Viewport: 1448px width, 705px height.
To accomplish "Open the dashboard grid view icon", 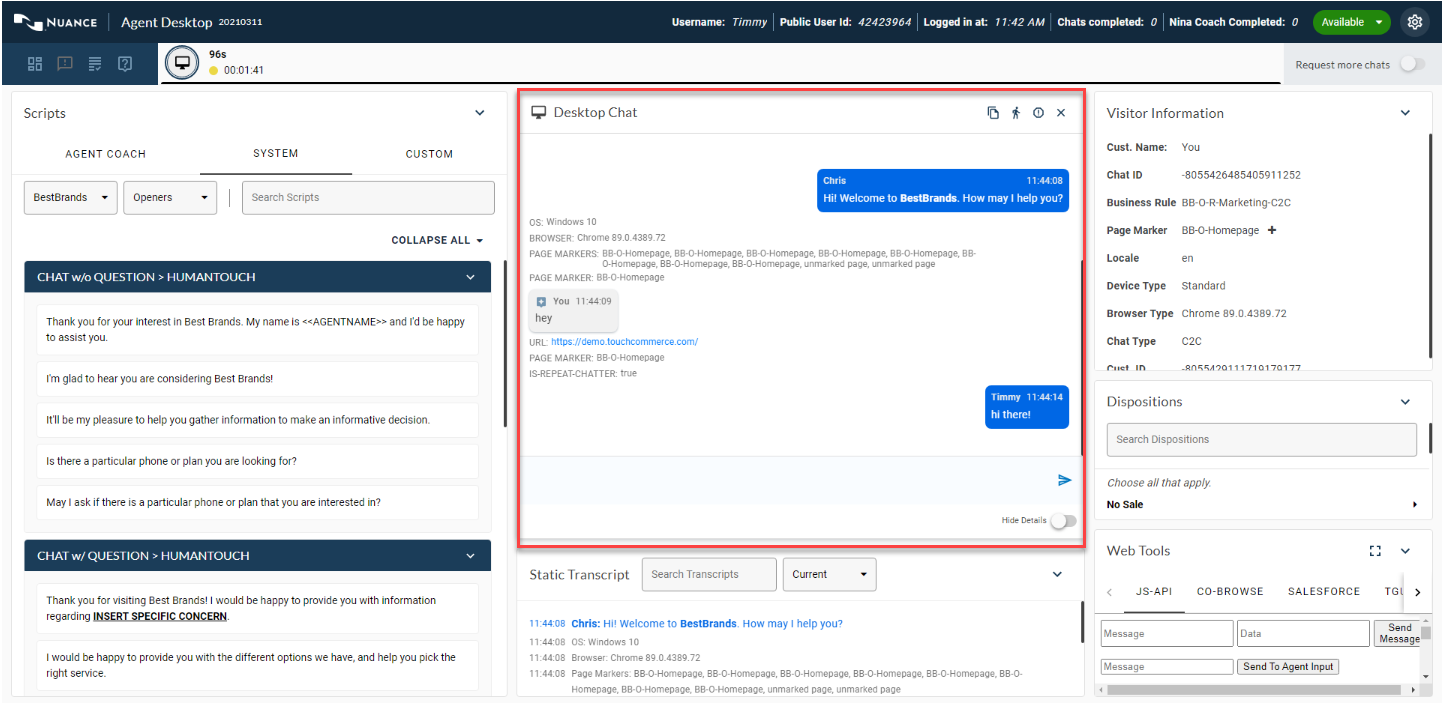I will pyautogui.click(x=35, y=64).
